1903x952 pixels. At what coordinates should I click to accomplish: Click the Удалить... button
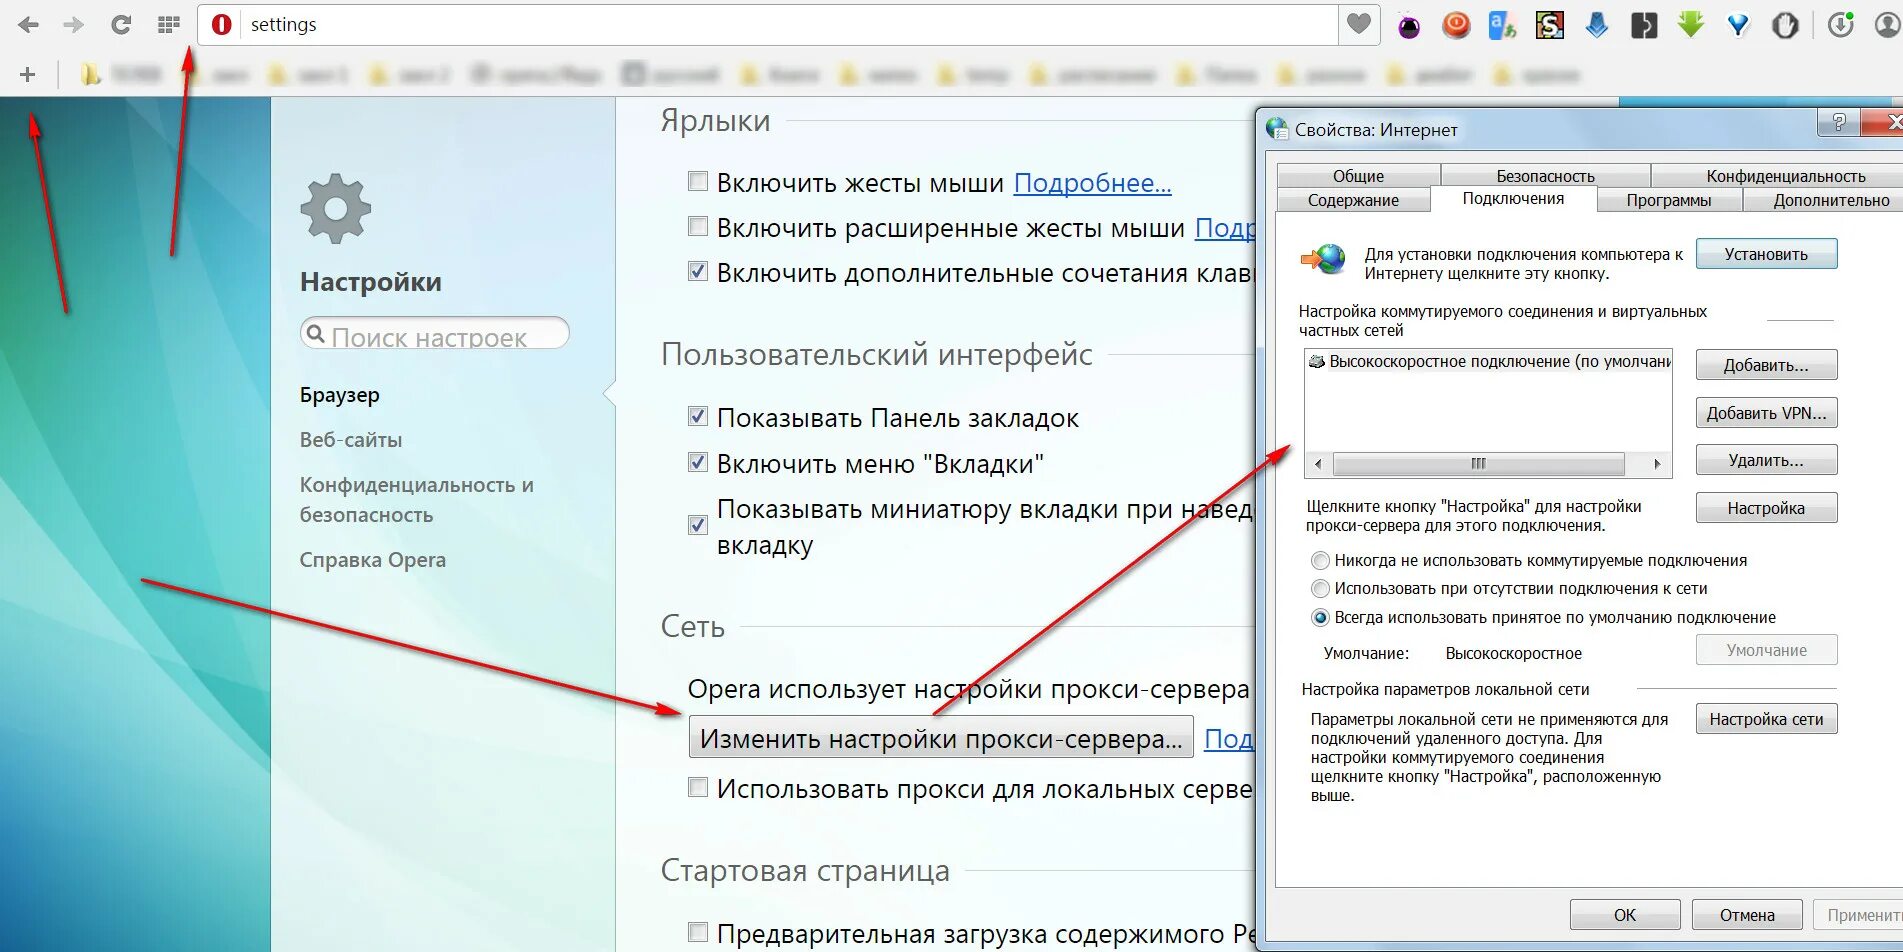coord(1766,460)
